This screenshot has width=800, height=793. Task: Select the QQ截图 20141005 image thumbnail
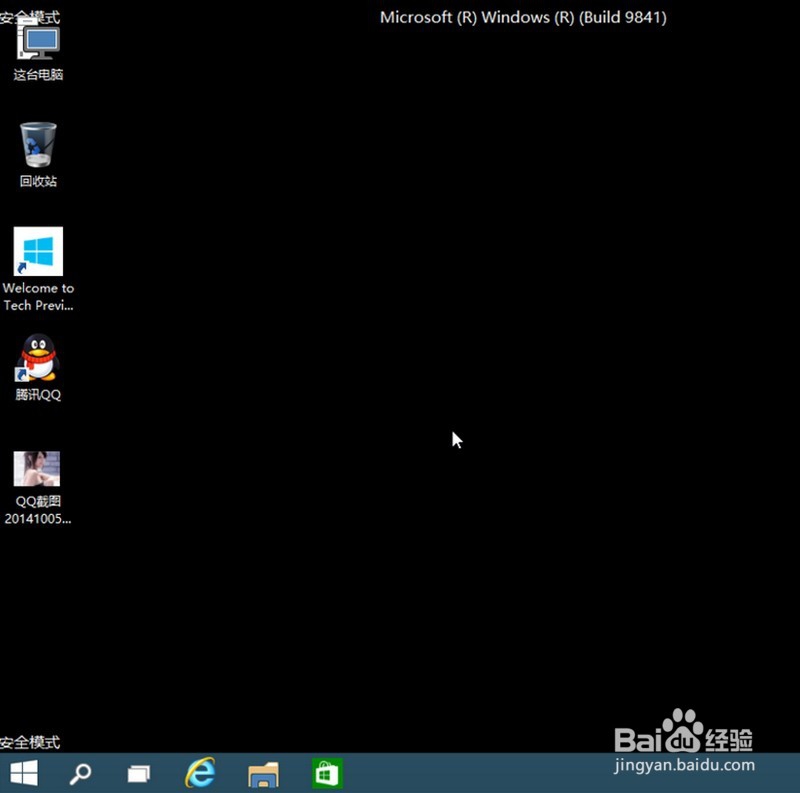click(x=37, y=468)
